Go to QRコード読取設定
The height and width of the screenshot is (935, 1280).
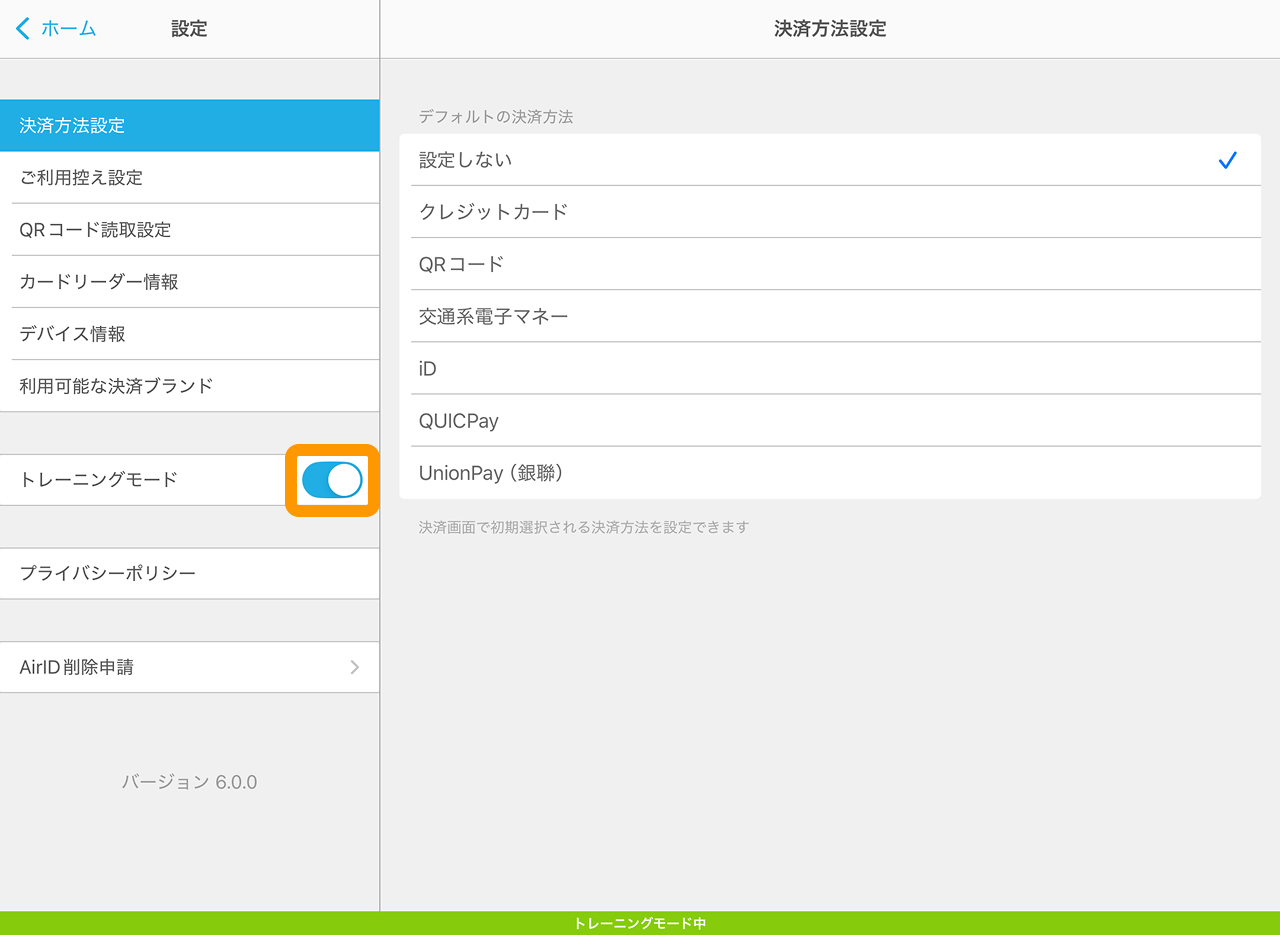(x=189, y=230)
